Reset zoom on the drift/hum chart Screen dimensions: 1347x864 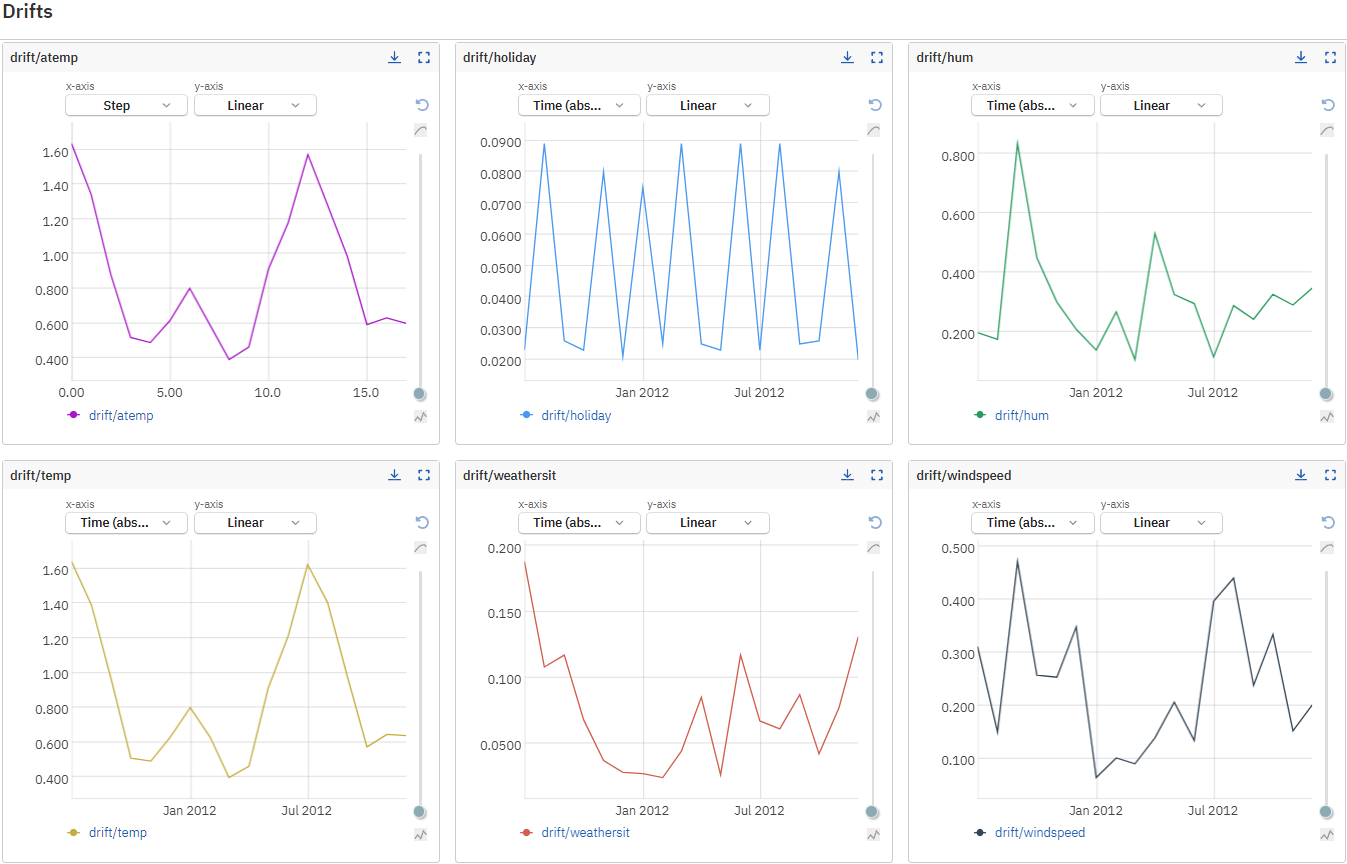(x=1328, y=105)
